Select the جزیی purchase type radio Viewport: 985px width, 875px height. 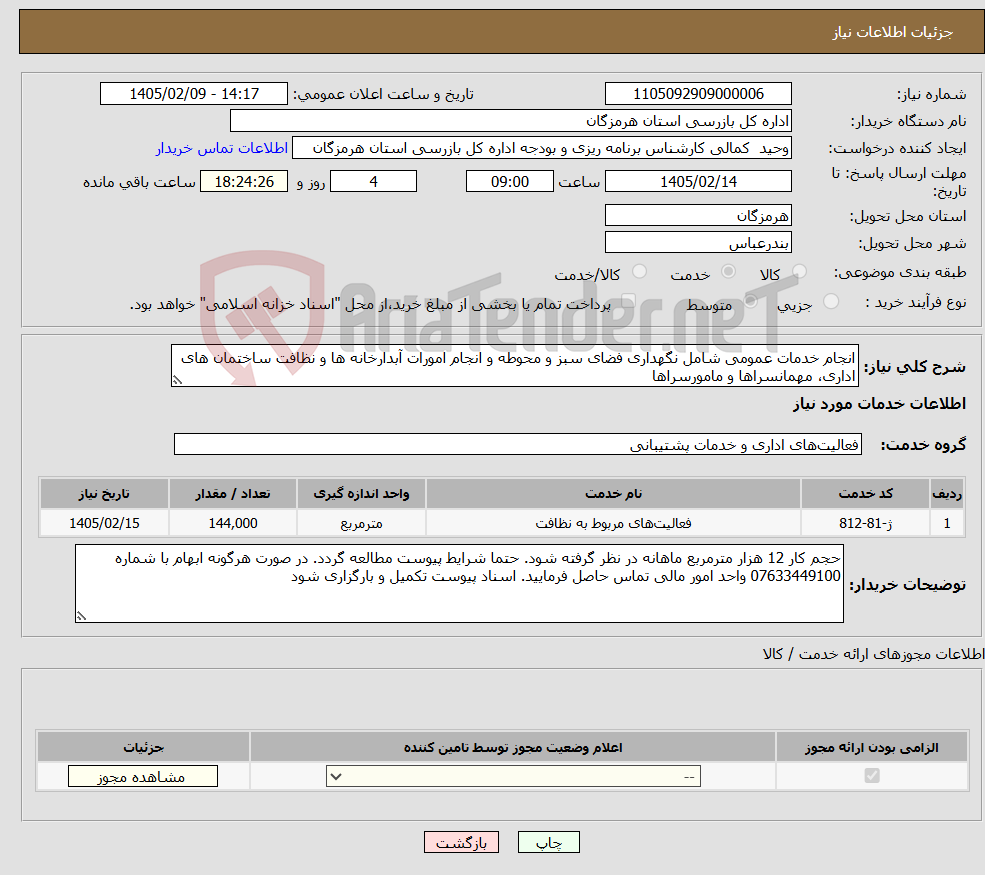coord(830,302)
